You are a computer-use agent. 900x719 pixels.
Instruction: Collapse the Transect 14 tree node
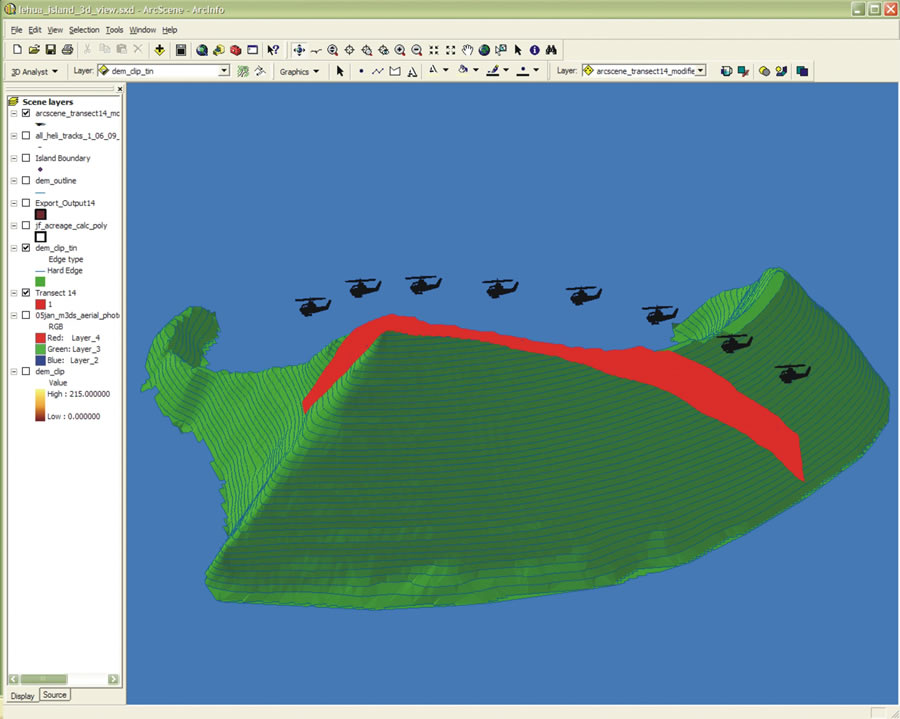pyautogui.click(x=14, y=293)
